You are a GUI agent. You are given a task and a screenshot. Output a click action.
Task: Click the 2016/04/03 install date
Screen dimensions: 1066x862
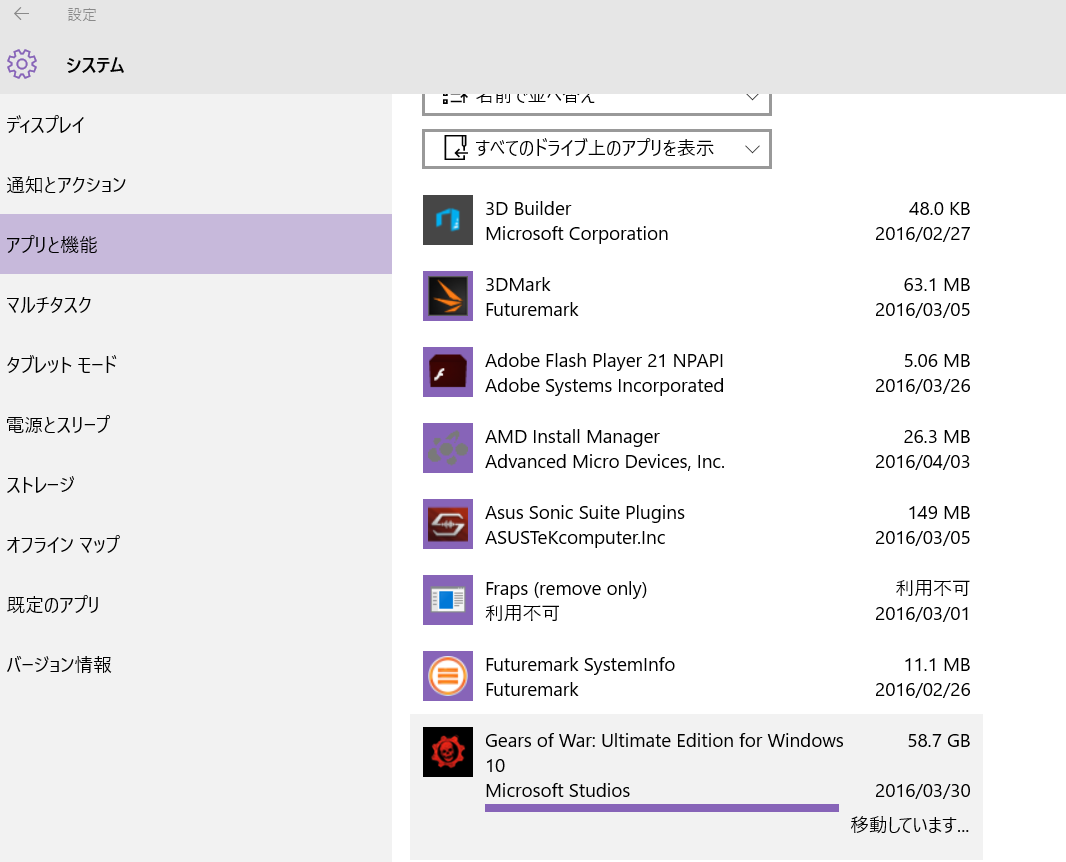click(x=922, y=462)
